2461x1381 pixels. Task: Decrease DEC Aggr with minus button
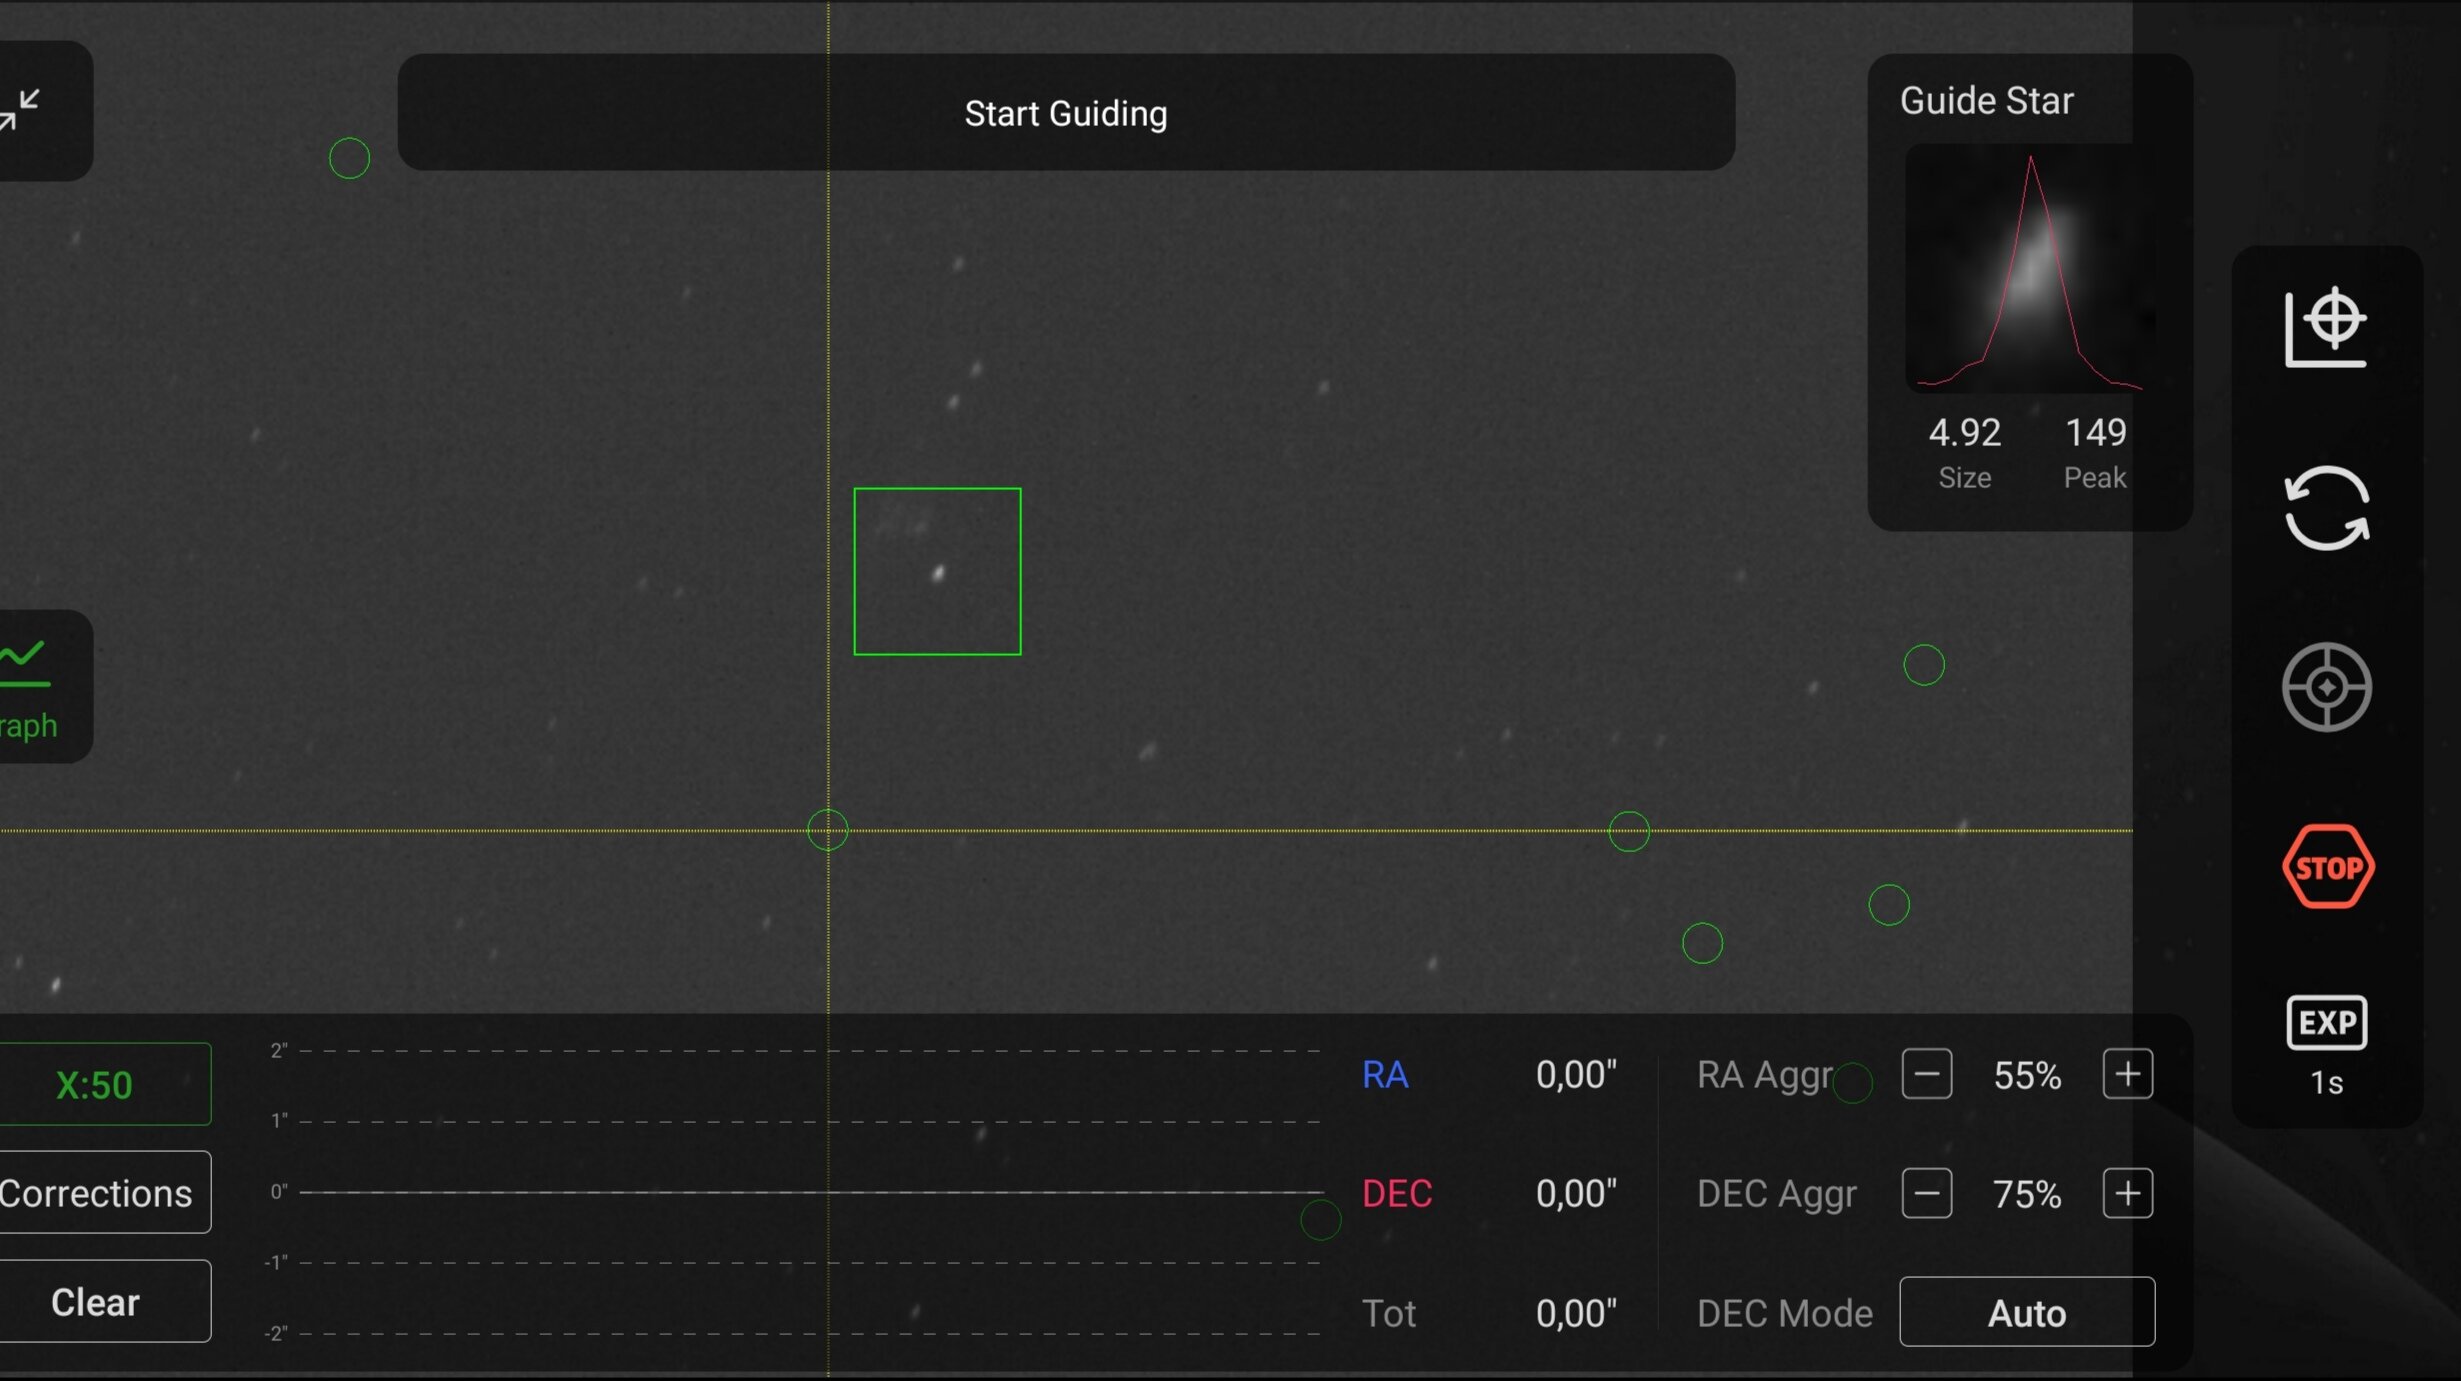click(x=1926, y=1194)
